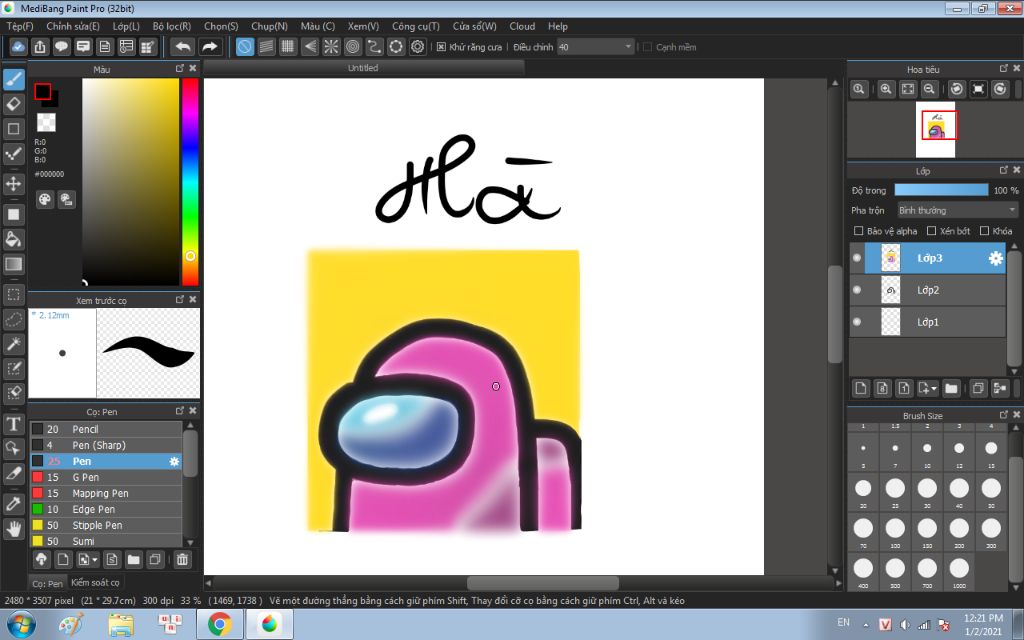This screenshot has height=640, width=1024.
Task: Select the G Pen brush
Action: [x=106, y=477]
